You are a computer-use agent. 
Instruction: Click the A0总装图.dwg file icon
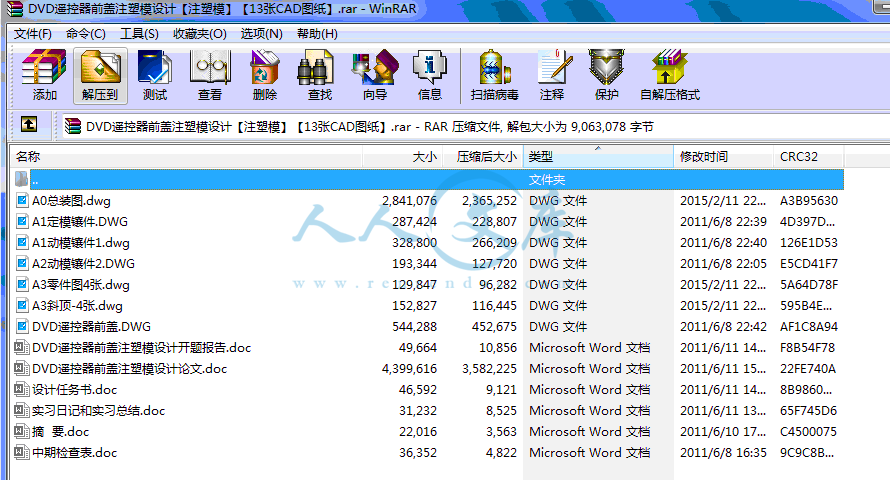(22, 200)
